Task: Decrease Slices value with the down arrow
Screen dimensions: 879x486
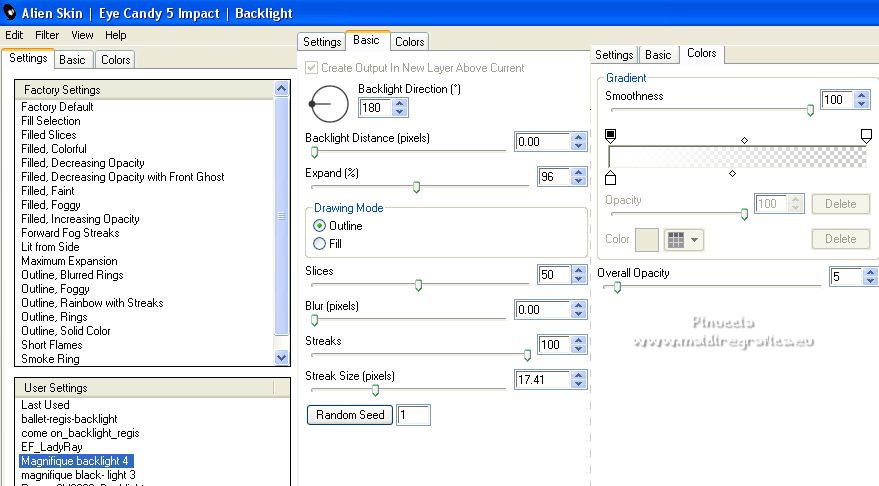Action: click(579, 279)
